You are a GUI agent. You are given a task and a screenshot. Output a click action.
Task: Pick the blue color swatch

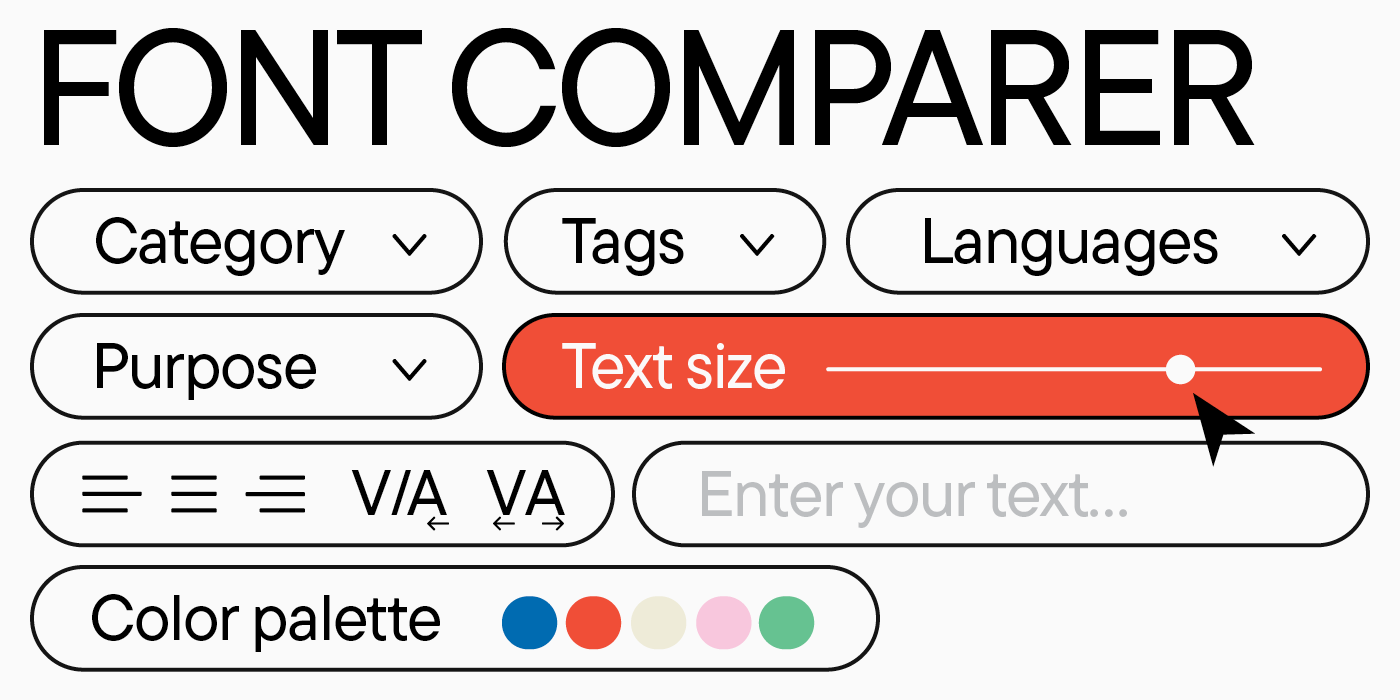coord(529,622)
